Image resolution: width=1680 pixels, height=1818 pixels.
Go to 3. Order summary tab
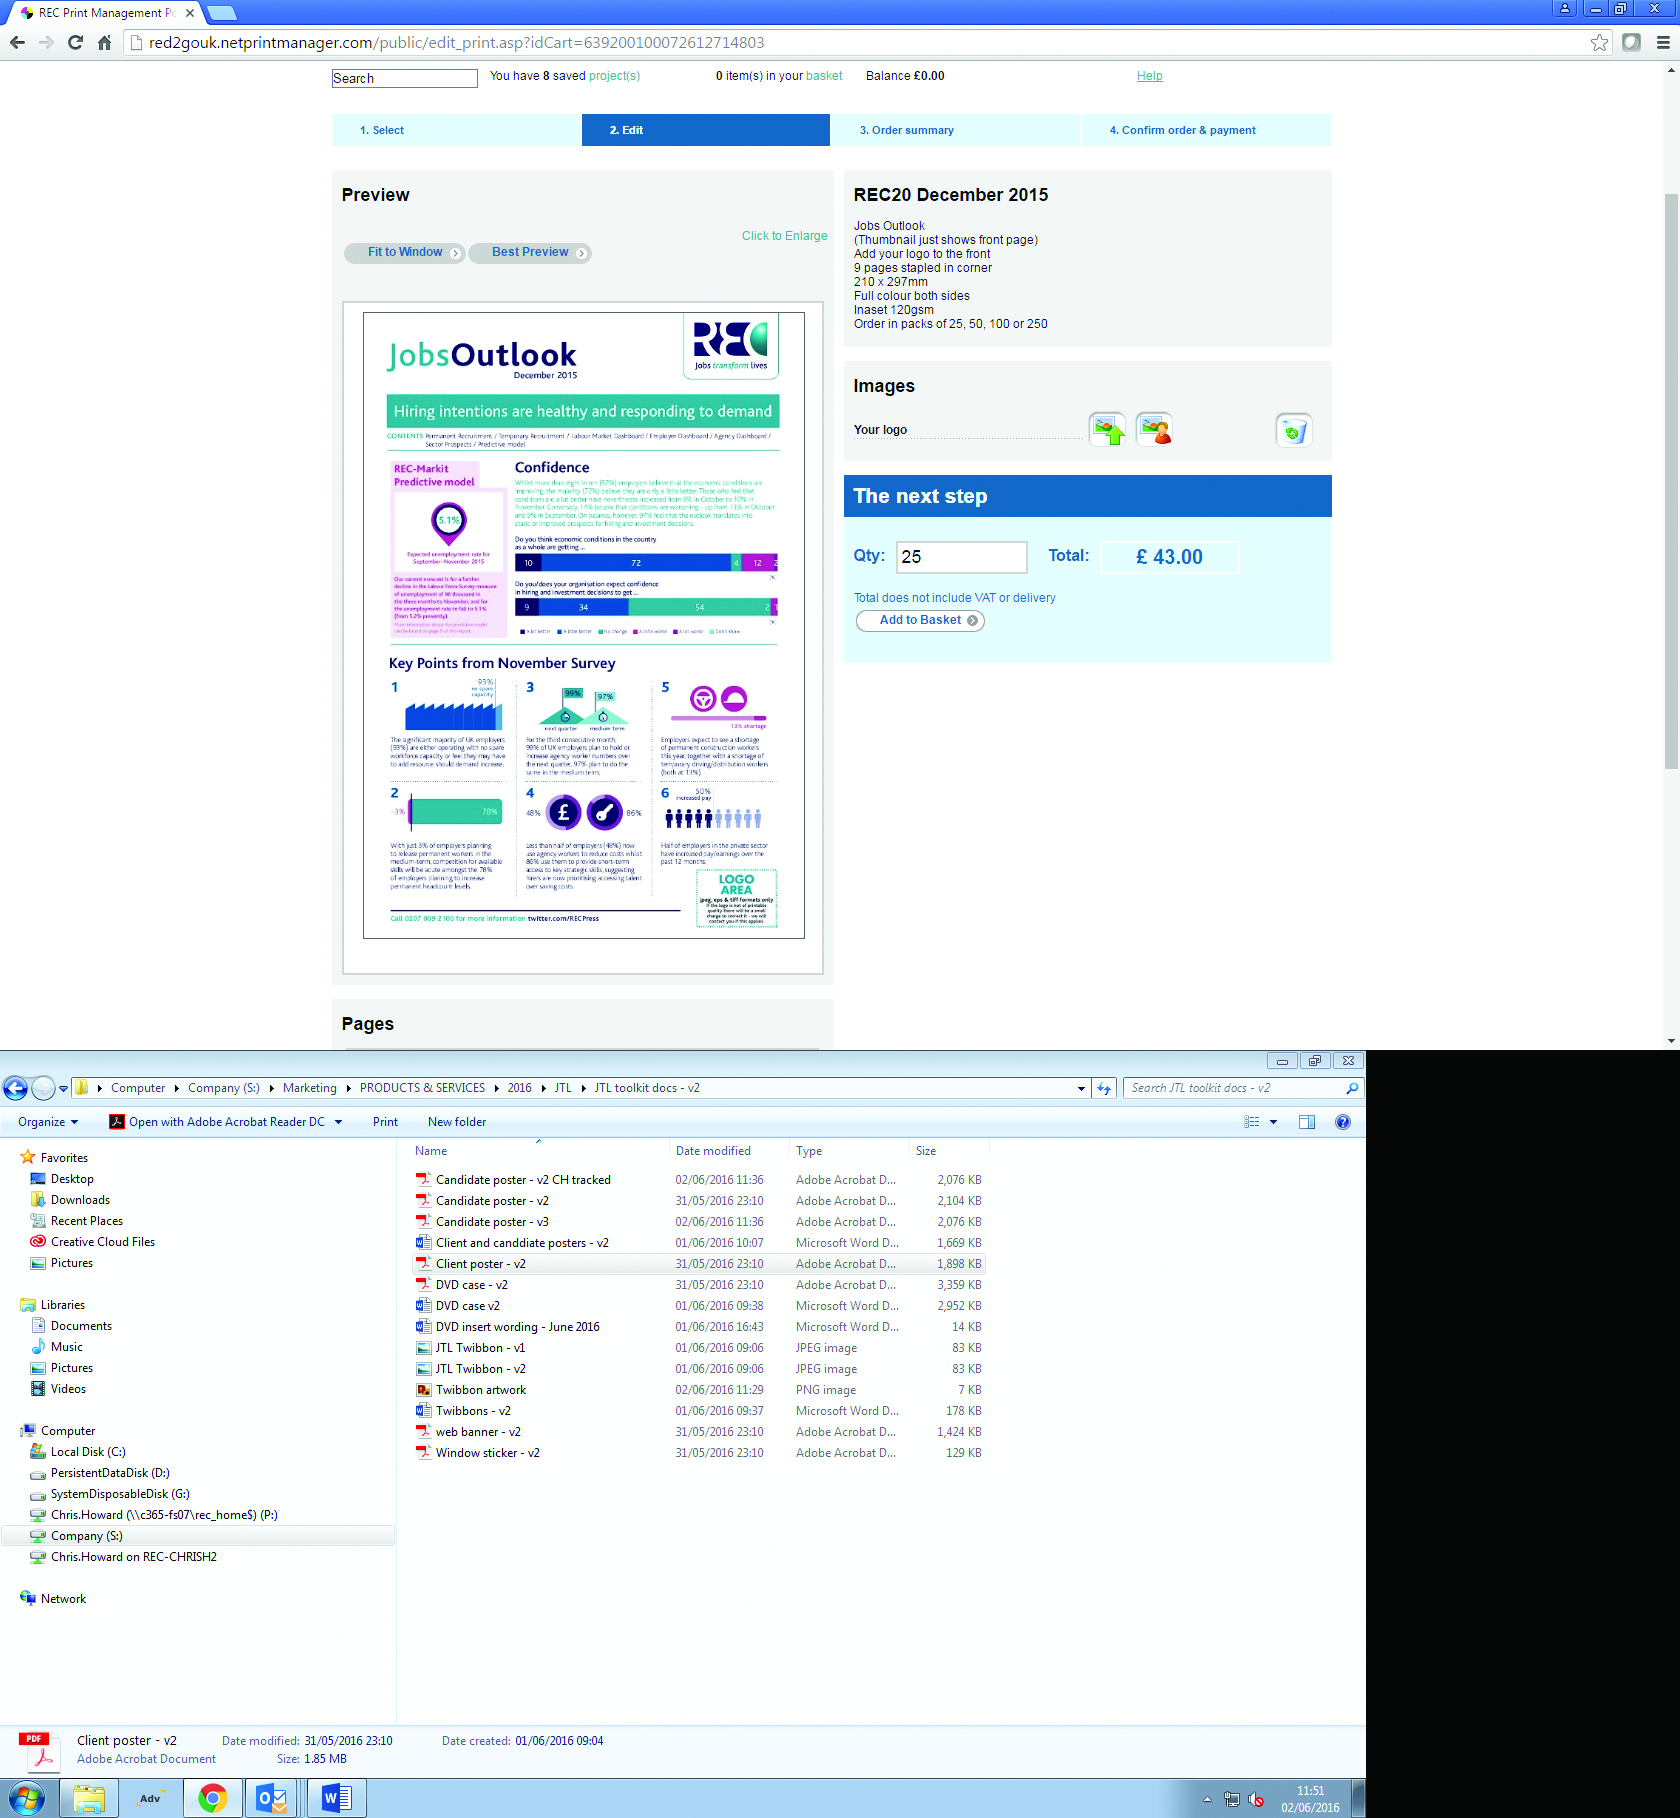pos(956,130)
